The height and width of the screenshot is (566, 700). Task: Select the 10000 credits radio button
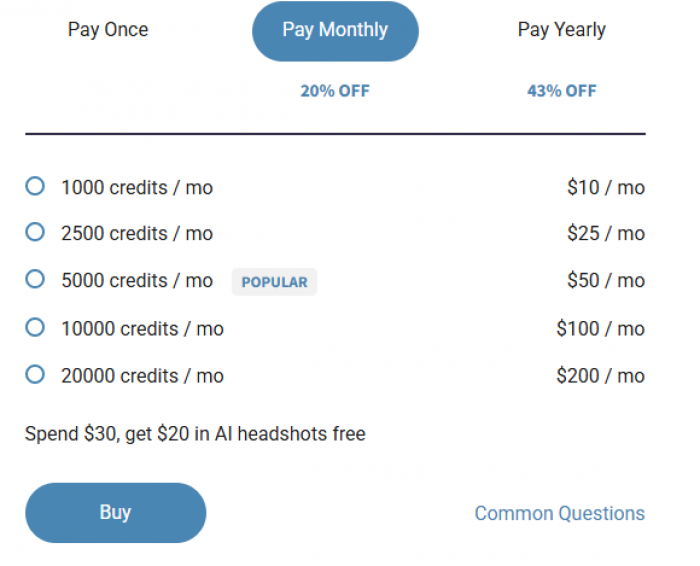[35, 327]
